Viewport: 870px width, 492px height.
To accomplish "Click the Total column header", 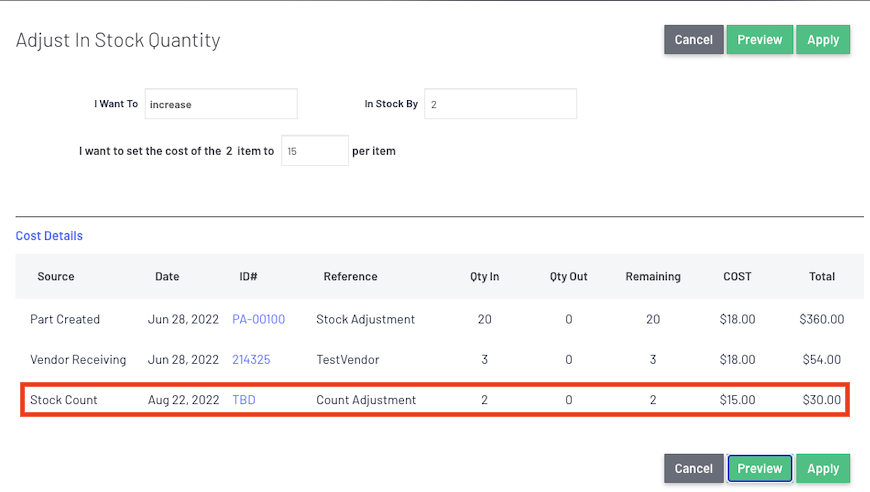I will point(822,276).
